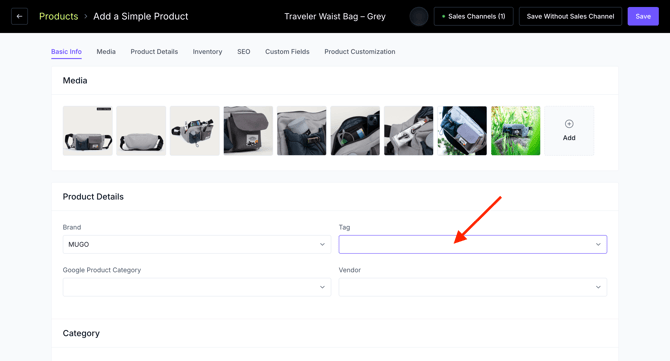Switch to the Basic Info tab

click(x=66, y=52)
